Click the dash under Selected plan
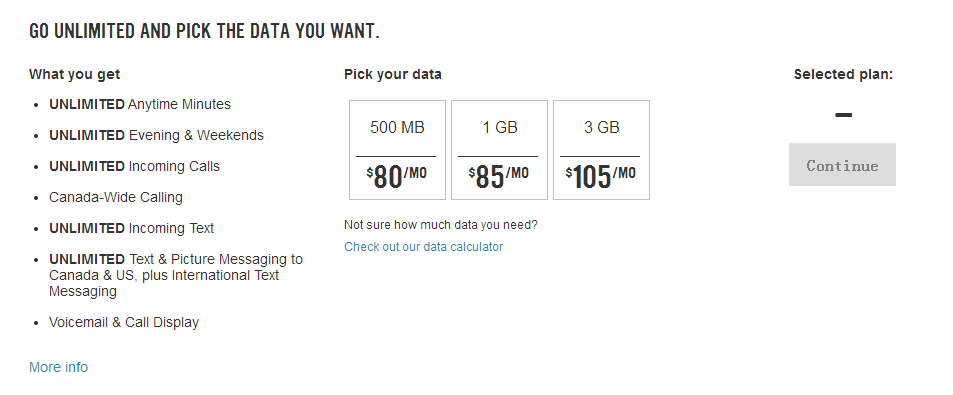Image resolution: width=953 pixels, height=395 pixels. pyautogui.click(x=844, y=114)
